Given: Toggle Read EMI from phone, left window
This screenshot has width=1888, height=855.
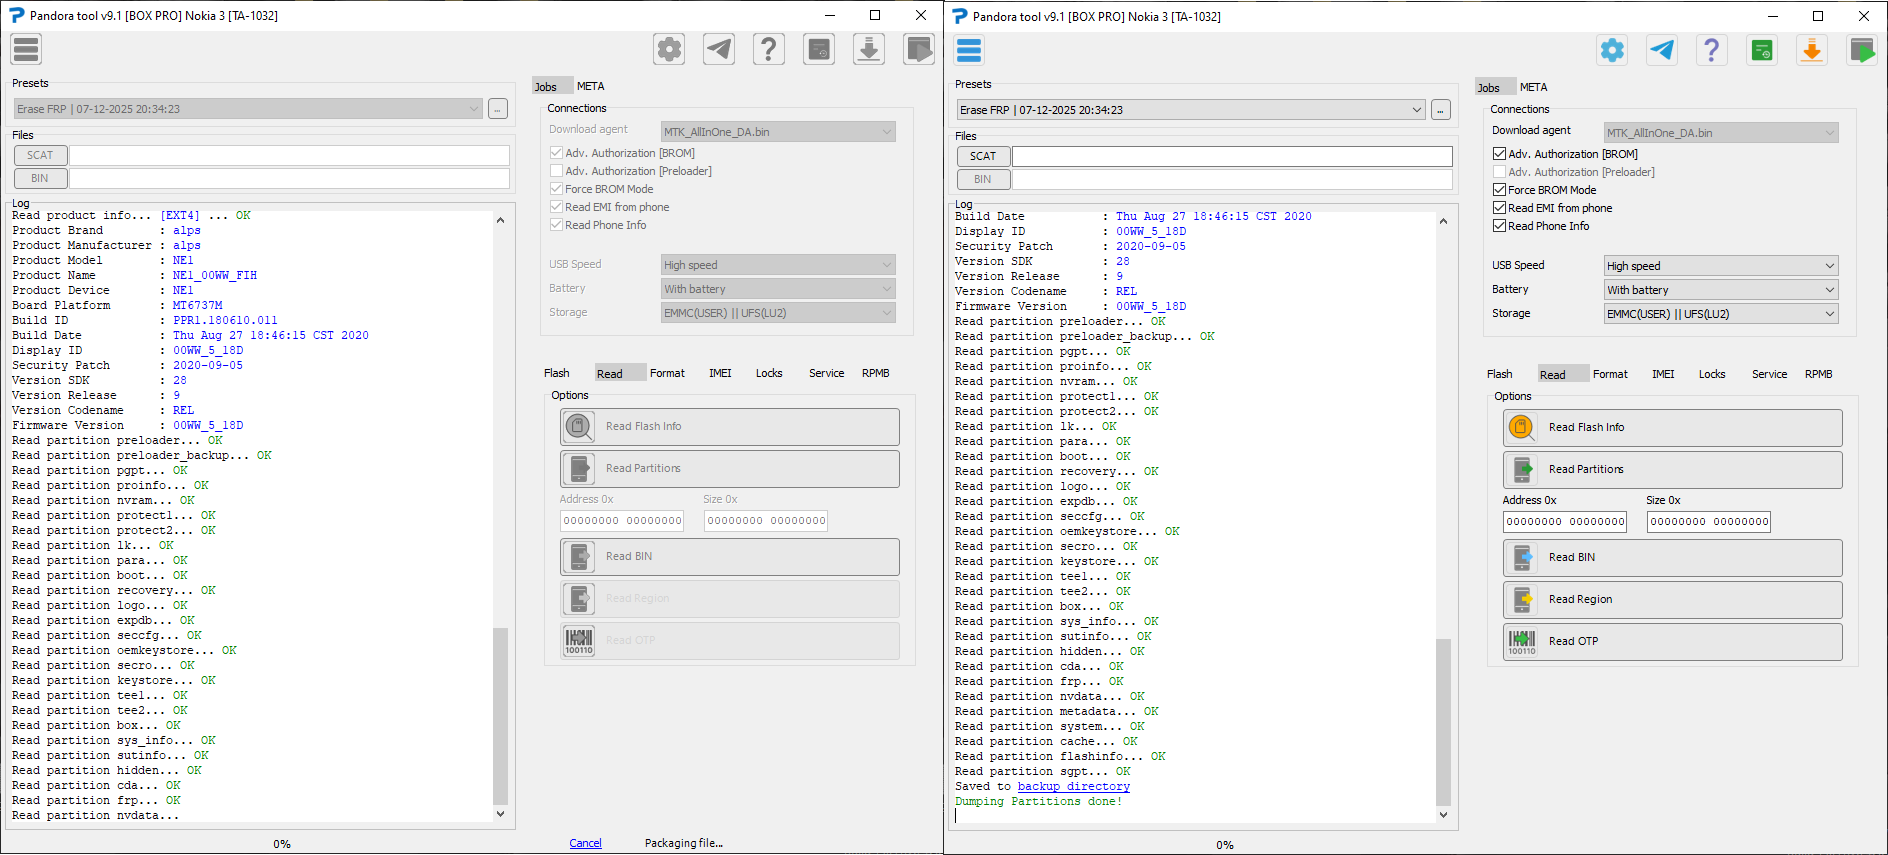Looking at the screenshot, I should click(x=556, y=207).
